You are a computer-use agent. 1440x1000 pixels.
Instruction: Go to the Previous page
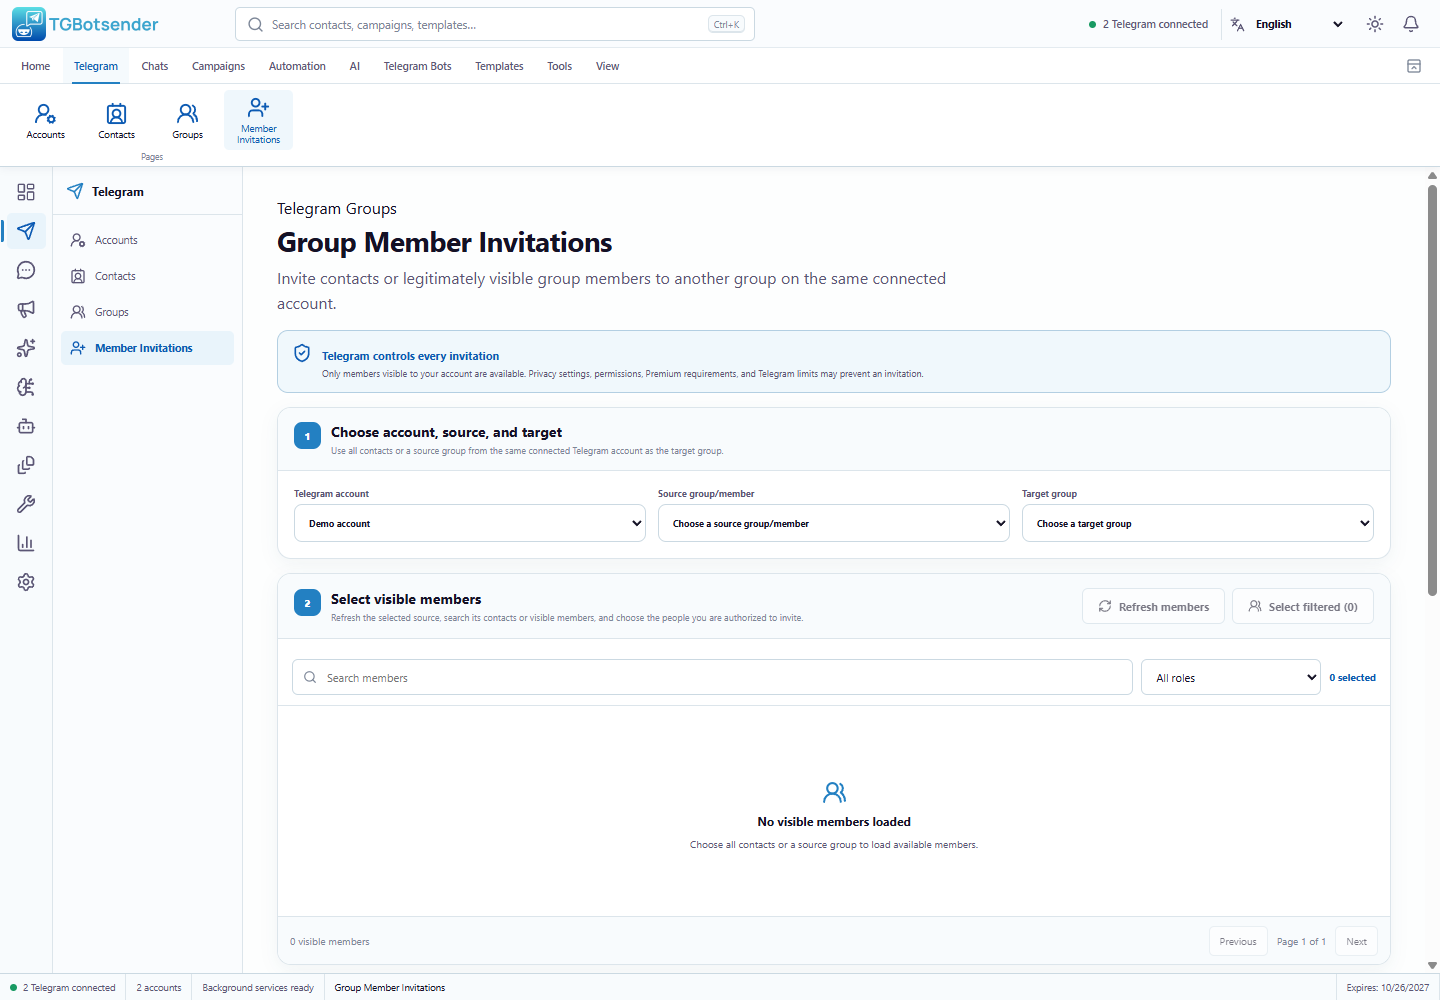[x=1238, y=941]
